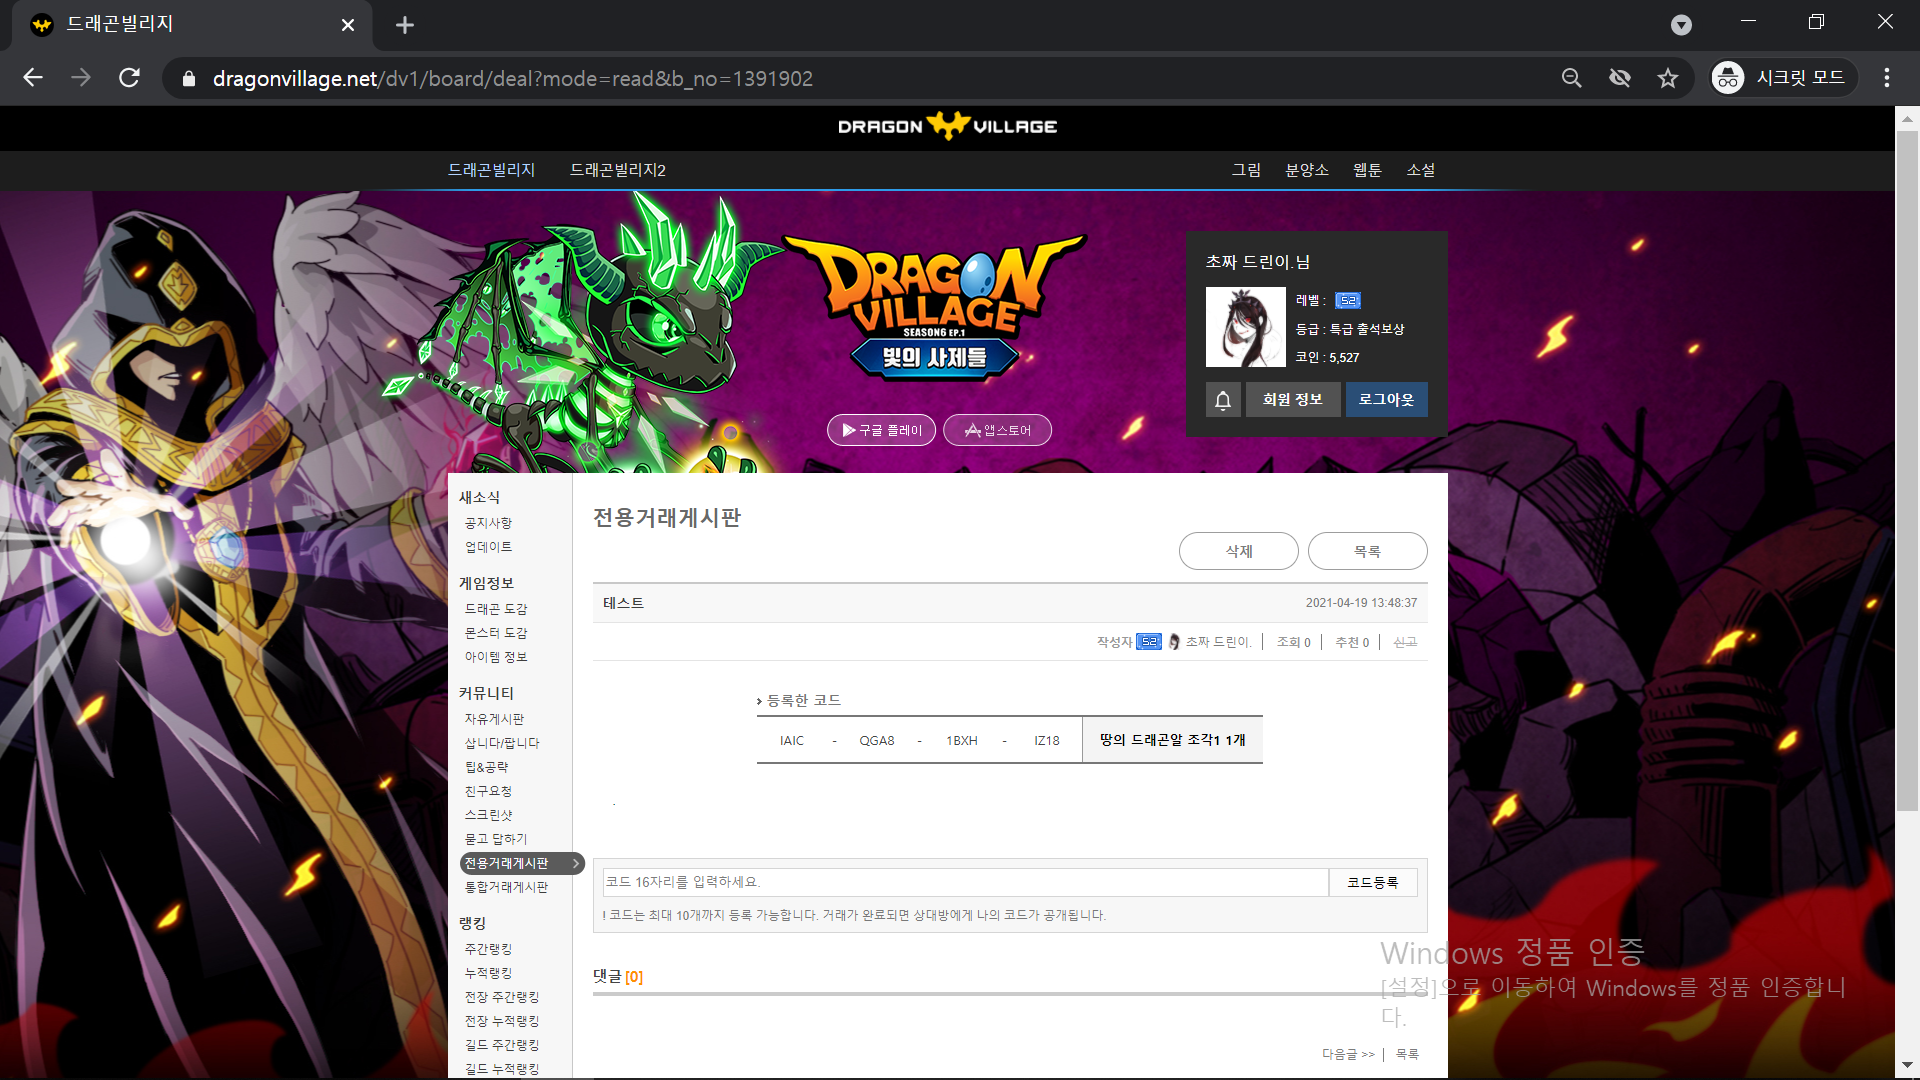The image size is (1920, 1080).
Task: Open the 친구요청 board
Action: pos(488,791)
